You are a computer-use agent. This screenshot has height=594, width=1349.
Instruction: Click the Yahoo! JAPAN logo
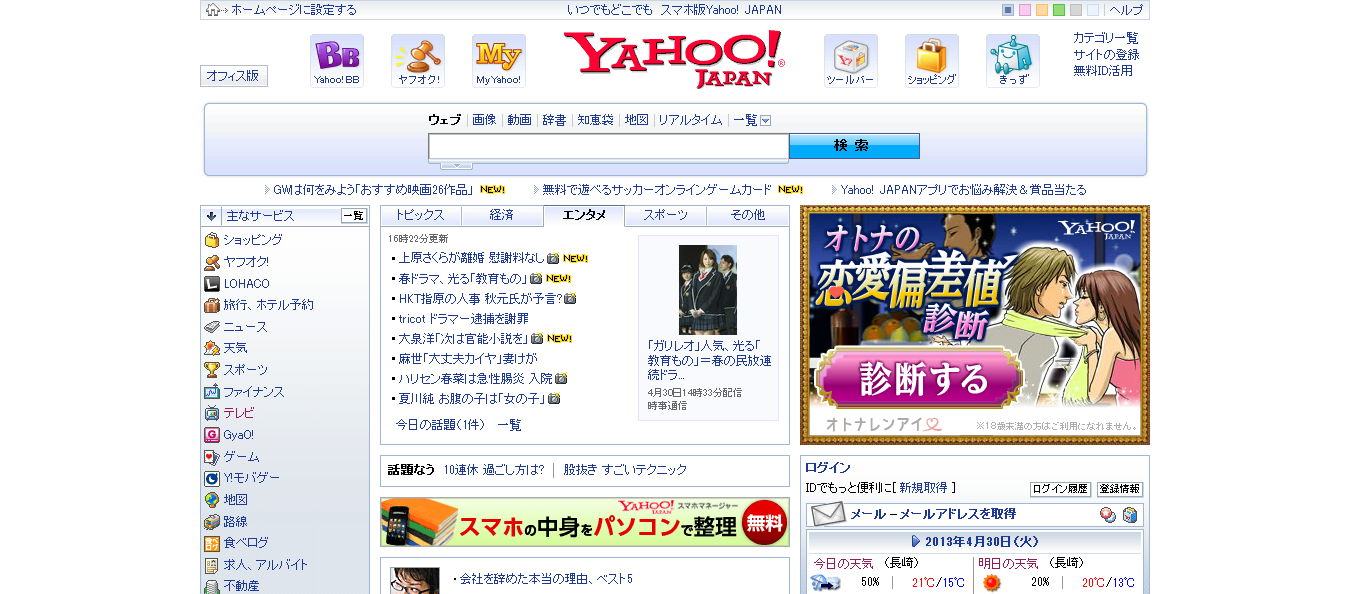[x=674, y=59]
